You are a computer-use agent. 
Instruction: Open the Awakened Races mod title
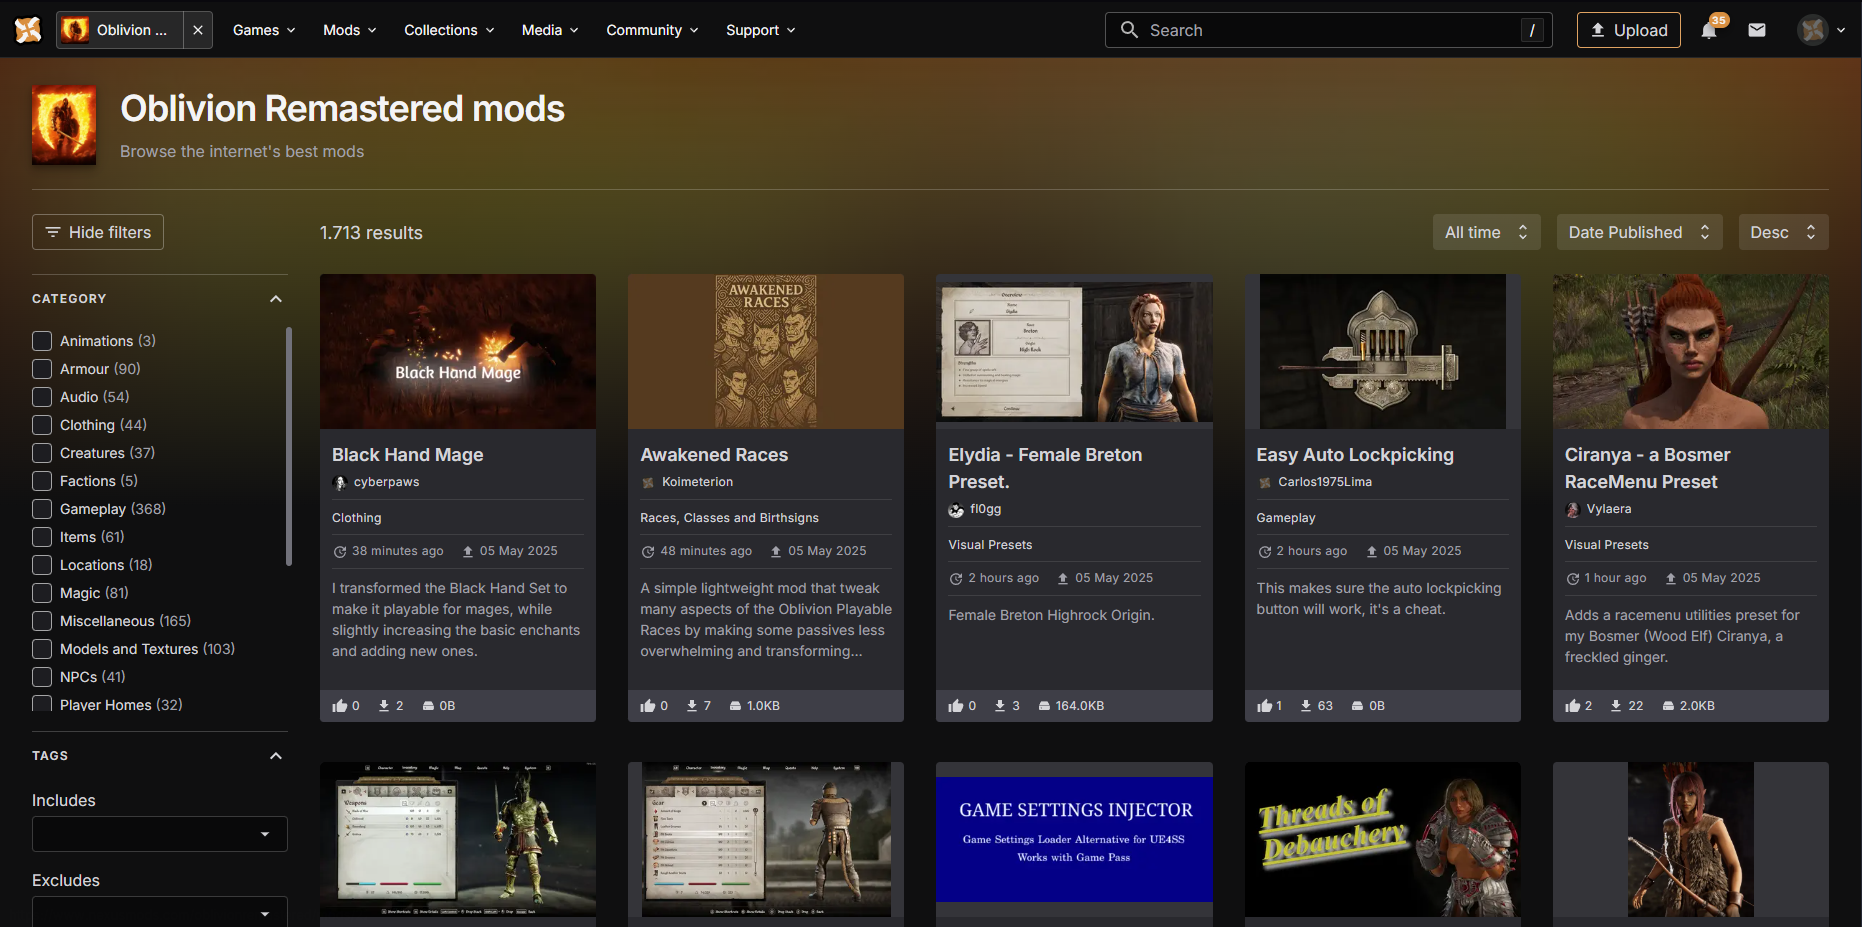click(714, 455)
